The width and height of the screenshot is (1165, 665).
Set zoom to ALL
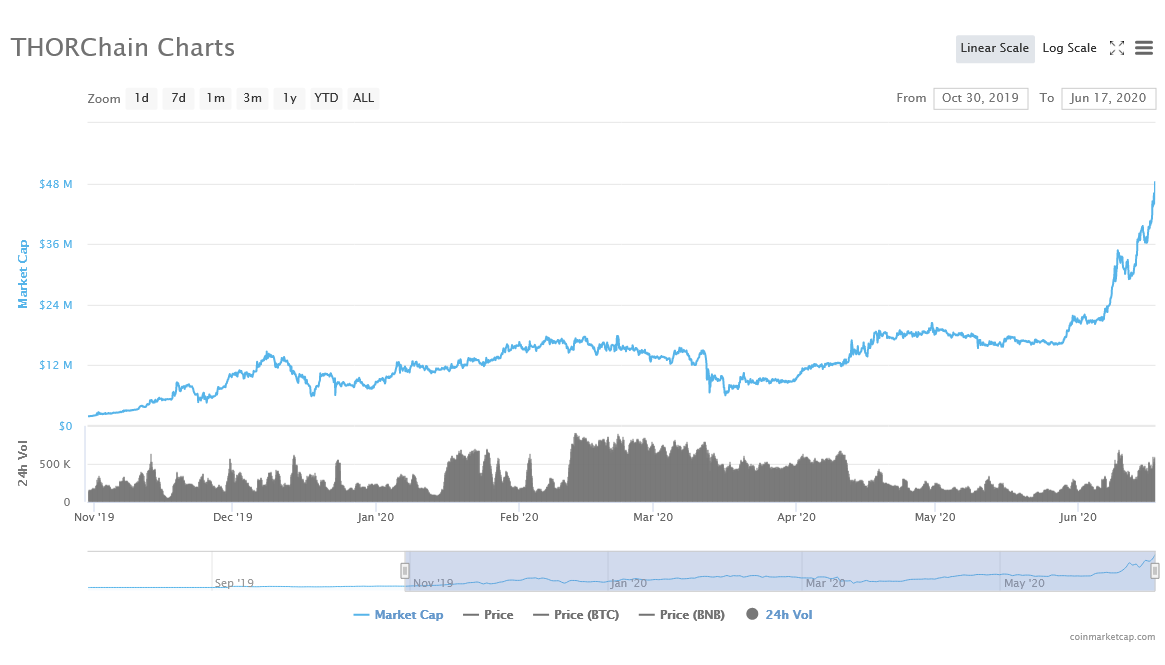click(x=363, y=98)
